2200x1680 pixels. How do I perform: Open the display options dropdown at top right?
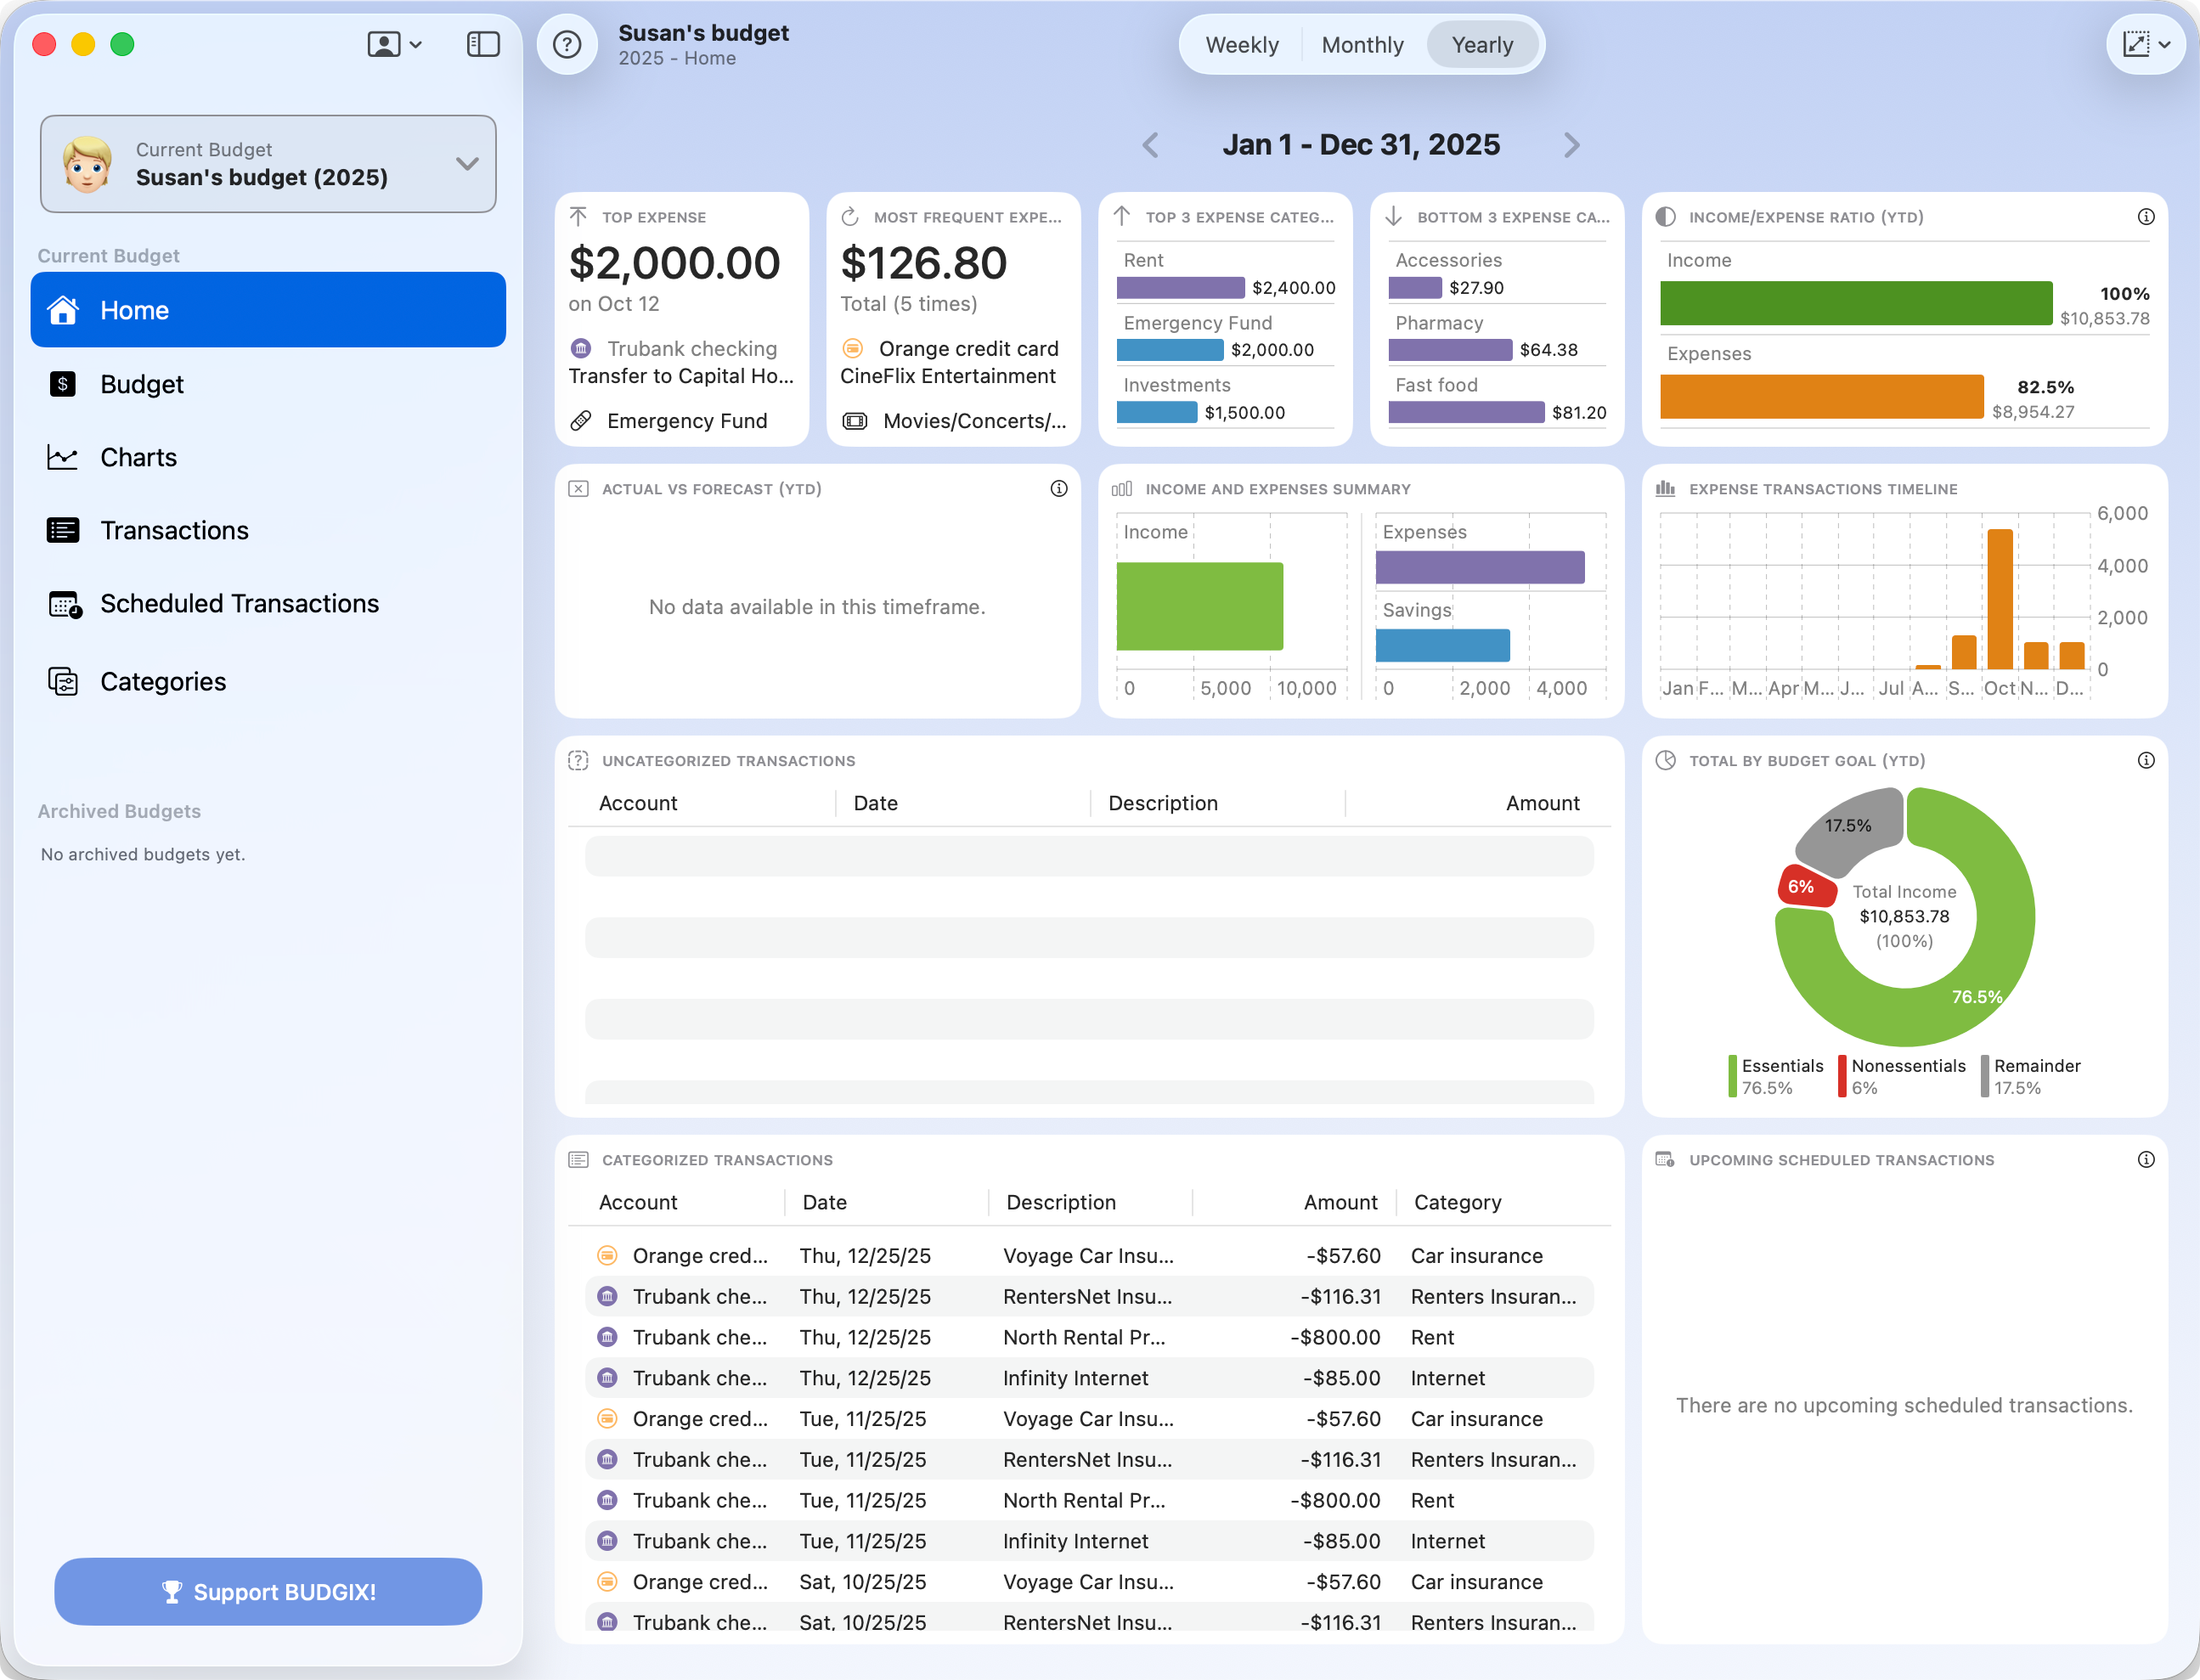click(x=2145, y=44)
